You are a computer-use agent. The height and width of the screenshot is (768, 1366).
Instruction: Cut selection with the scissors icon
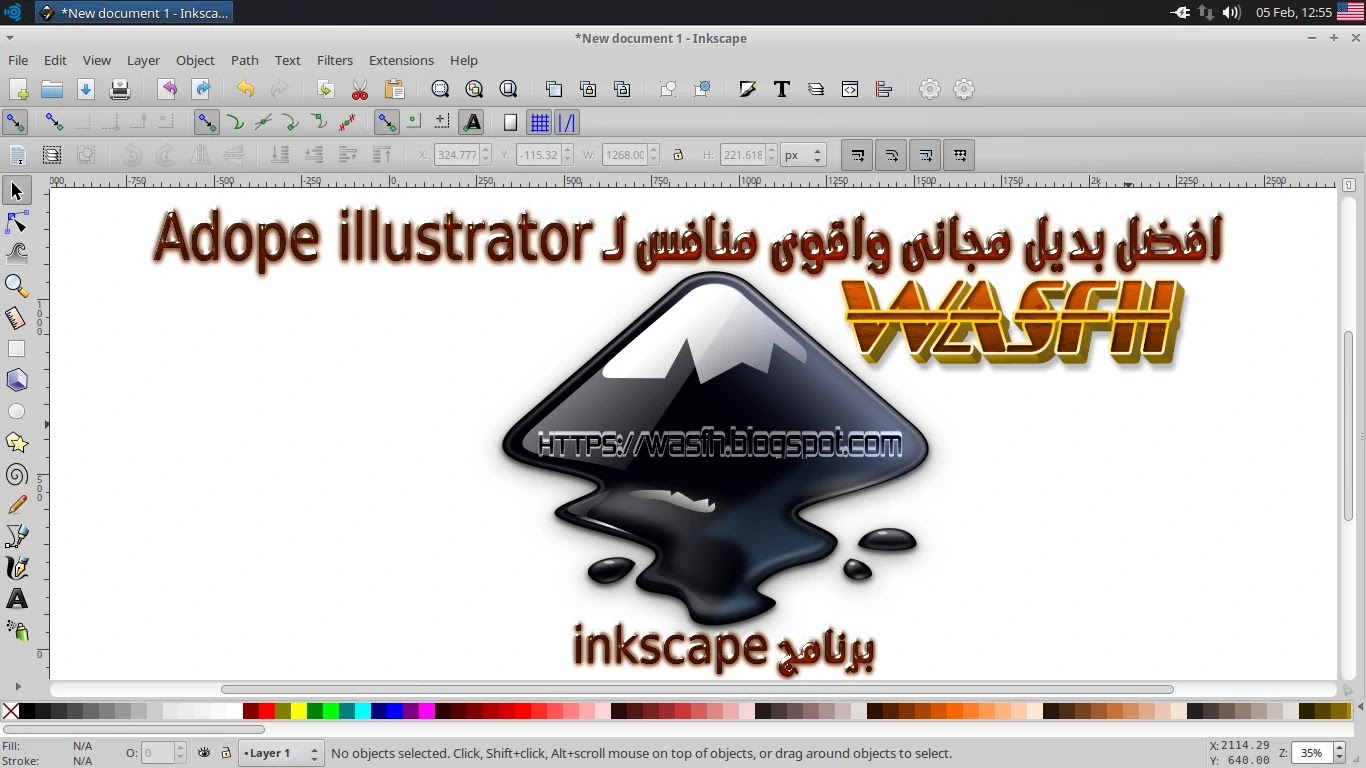coord(360,89)
